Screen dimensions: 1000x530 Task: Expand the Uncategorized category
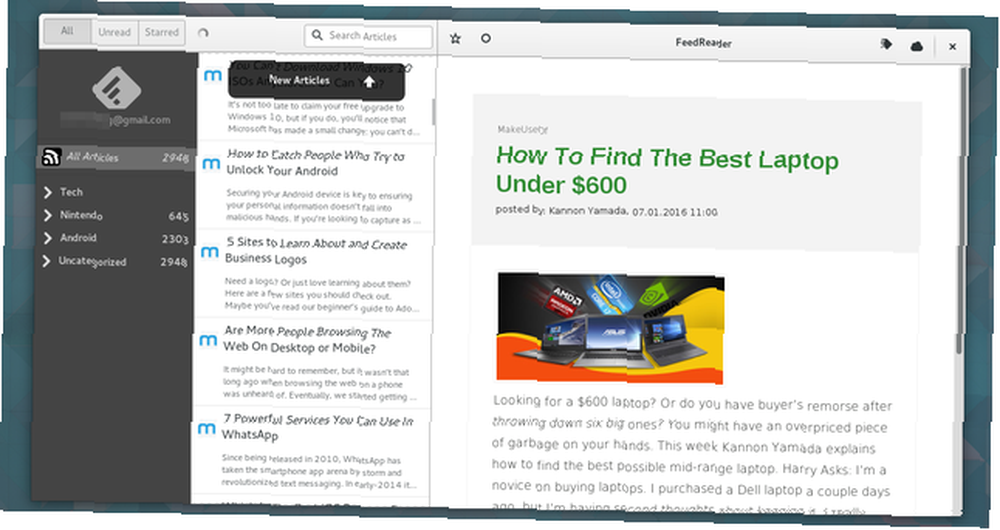[46, 261]
